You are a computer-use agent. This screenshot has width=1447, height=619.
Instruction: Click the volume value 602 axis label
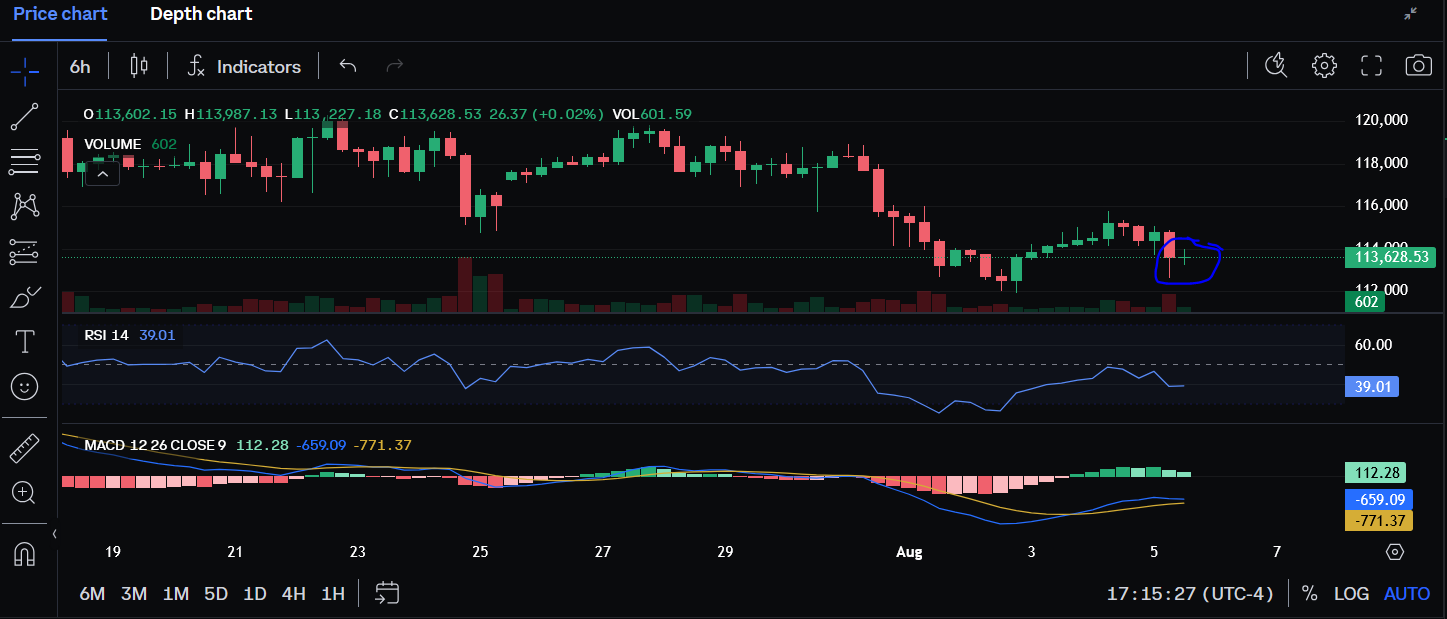(x=1365, y=301)
